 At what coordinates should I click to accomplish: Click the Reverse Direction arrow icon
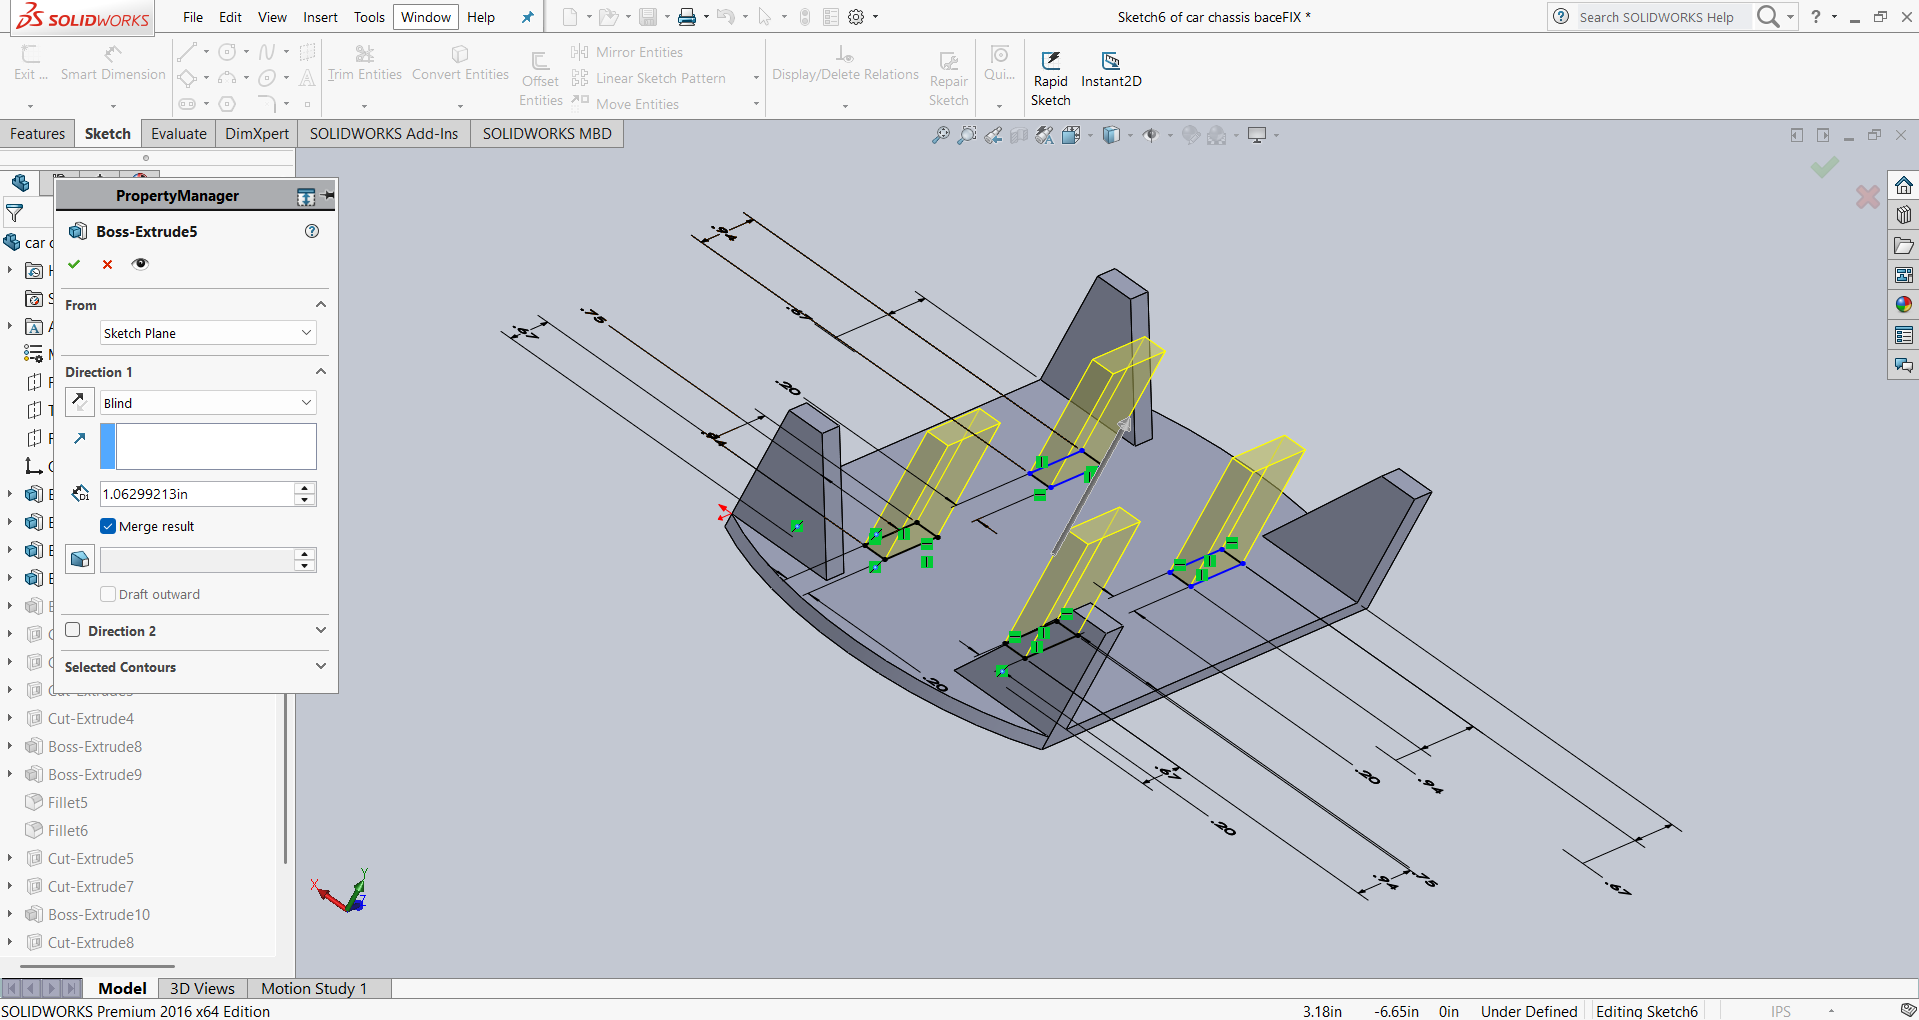[x=79, y=402]
